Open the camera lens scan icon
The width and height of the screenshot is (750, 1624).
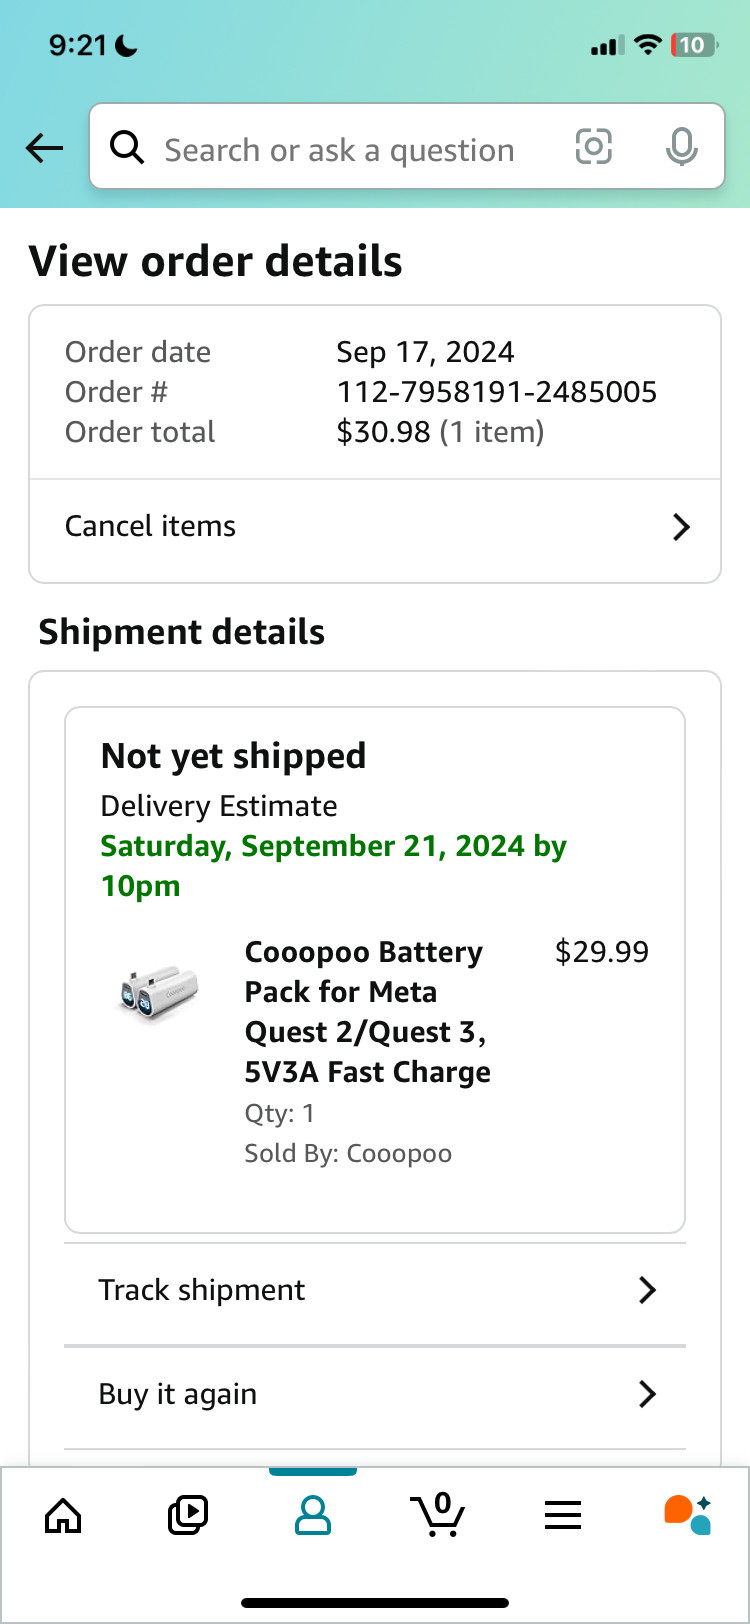593,148
